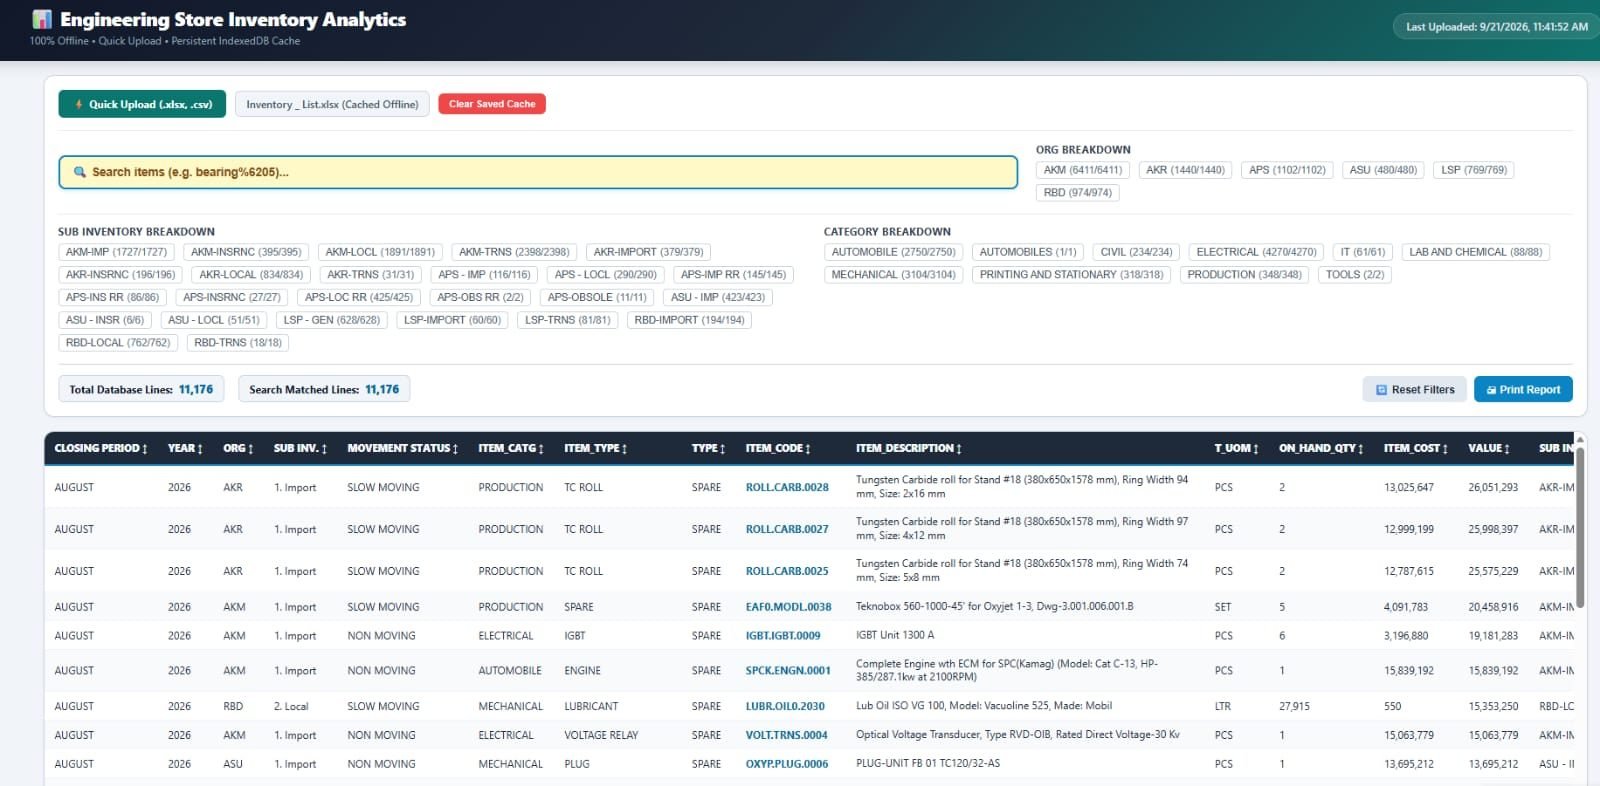Viewport: 1600px width, 786px height.
Task: Focus the item search field
Action: (538, 172)
